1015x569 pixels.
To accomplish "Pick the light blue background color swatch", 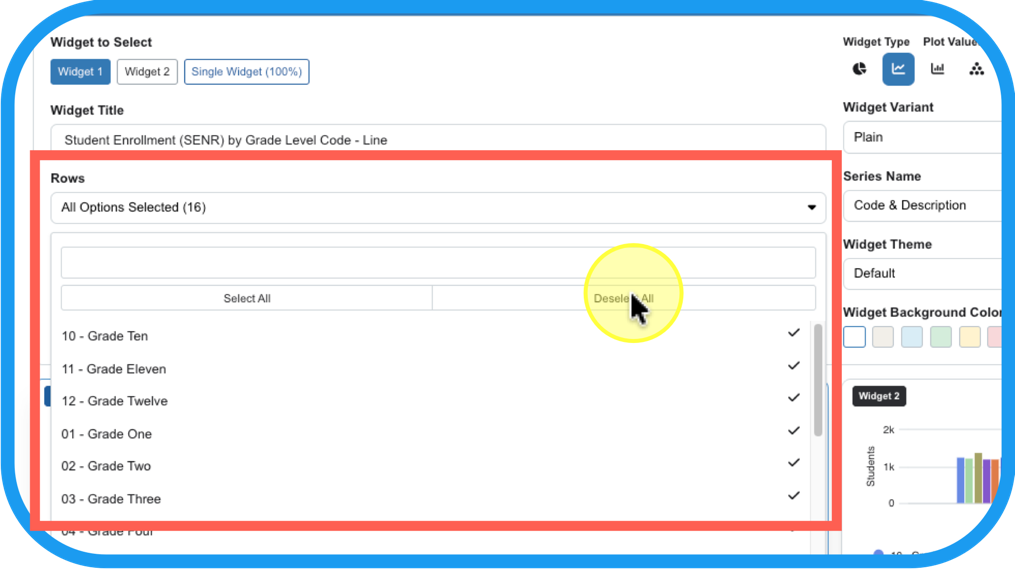I will pos(912,337).
